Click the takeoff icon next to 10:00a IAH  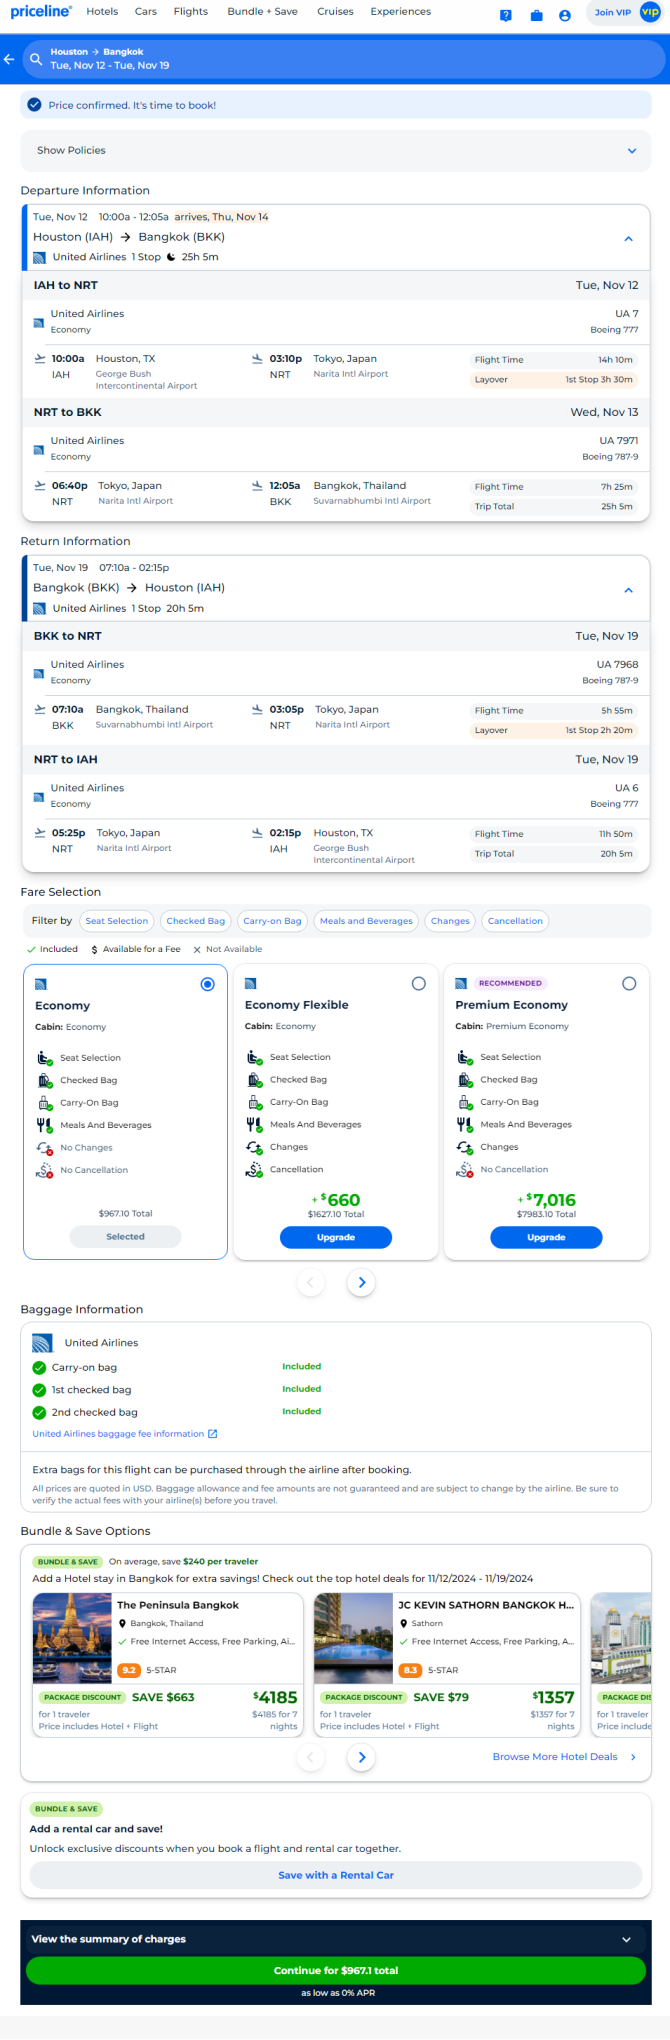40,358
